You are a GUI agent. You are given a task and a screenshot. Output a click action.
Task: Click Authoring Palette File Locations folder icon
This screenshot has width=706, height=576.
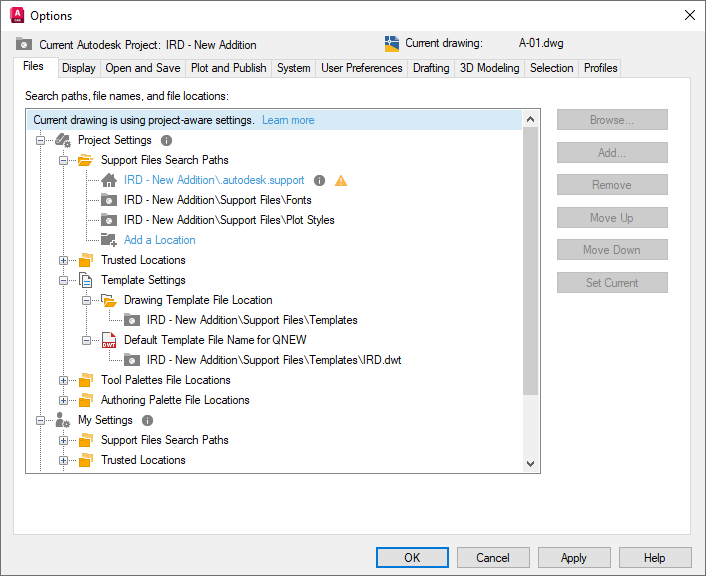86,400
